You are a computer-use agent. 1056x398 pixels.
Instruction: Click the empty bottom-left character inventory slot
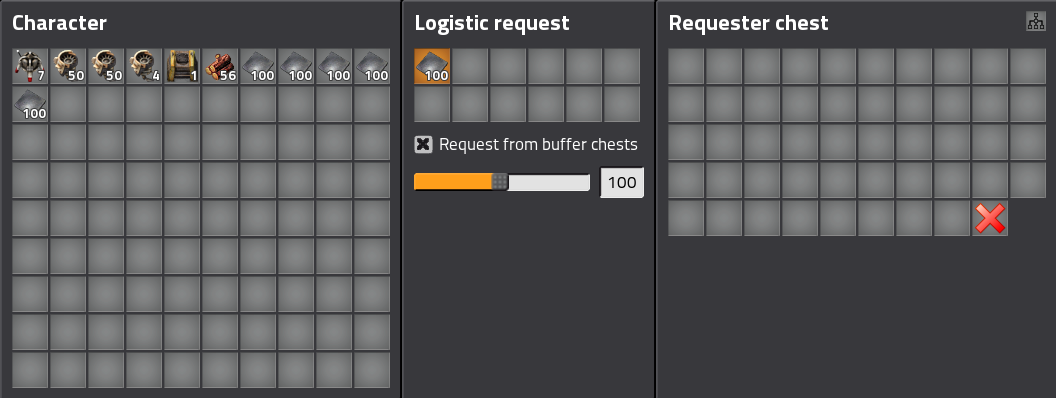(30, 370)
